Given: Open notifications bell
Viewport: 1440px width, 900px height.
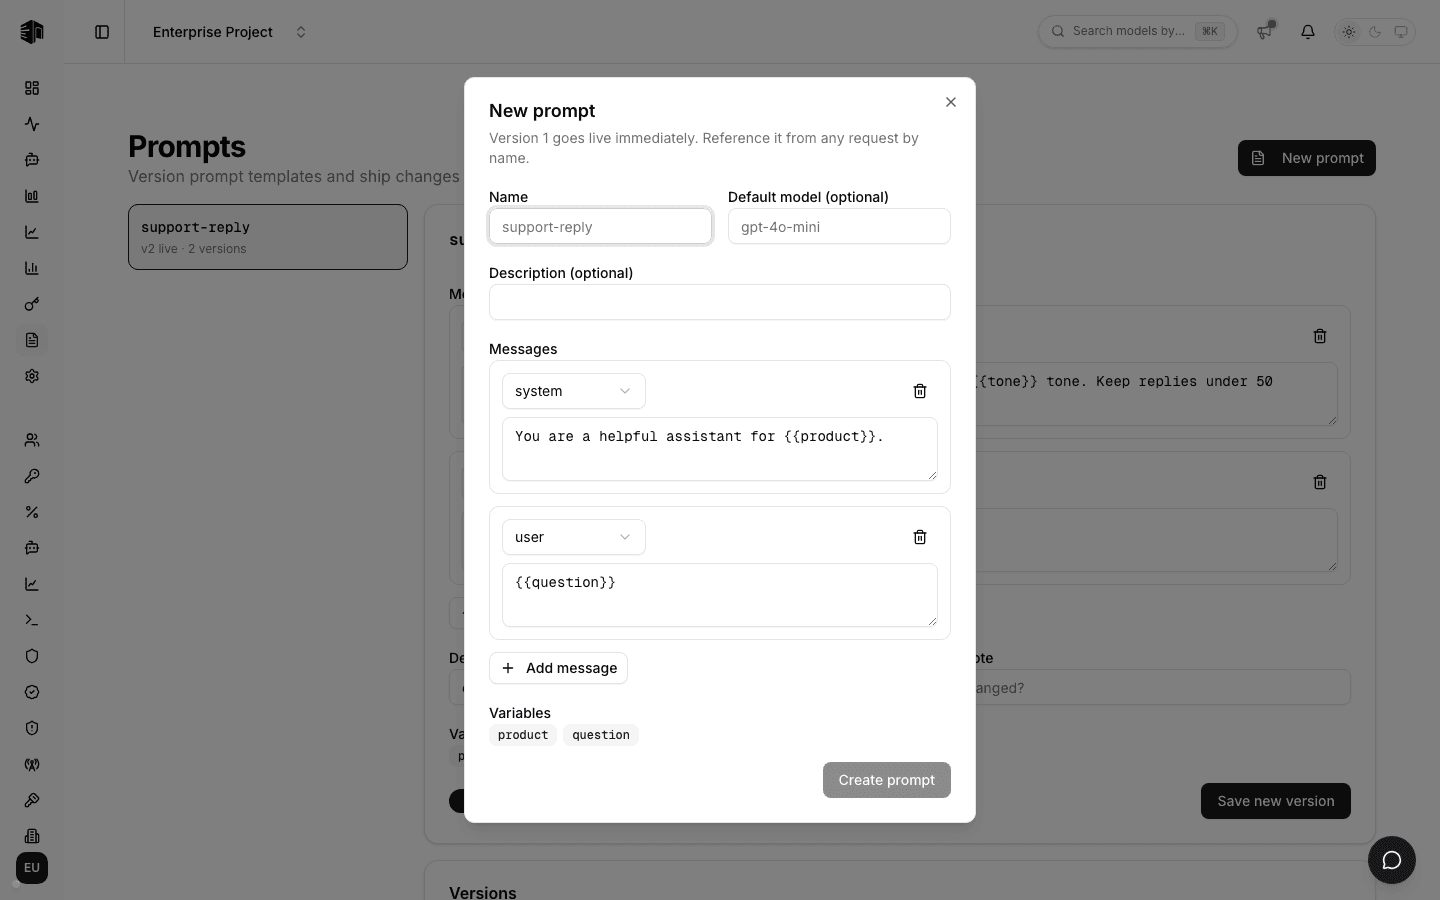Looking at the screenshot, I should pos(1308,32).
